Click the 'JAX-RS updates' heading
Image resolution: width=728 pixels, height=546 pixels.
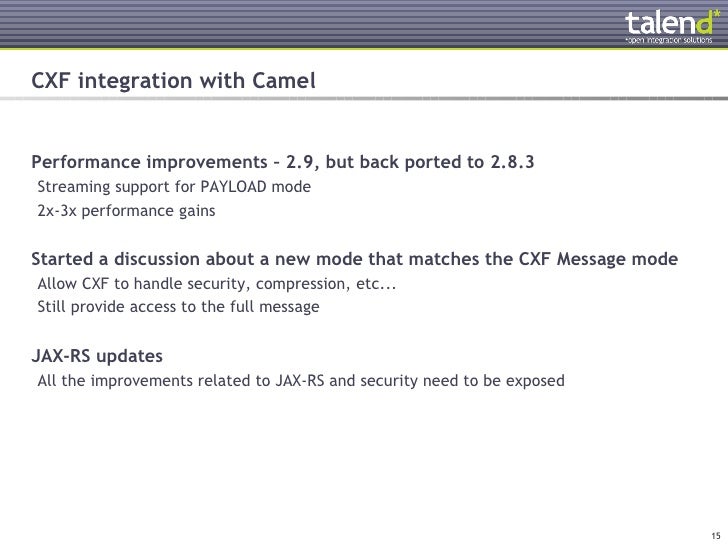click(97, 356)
